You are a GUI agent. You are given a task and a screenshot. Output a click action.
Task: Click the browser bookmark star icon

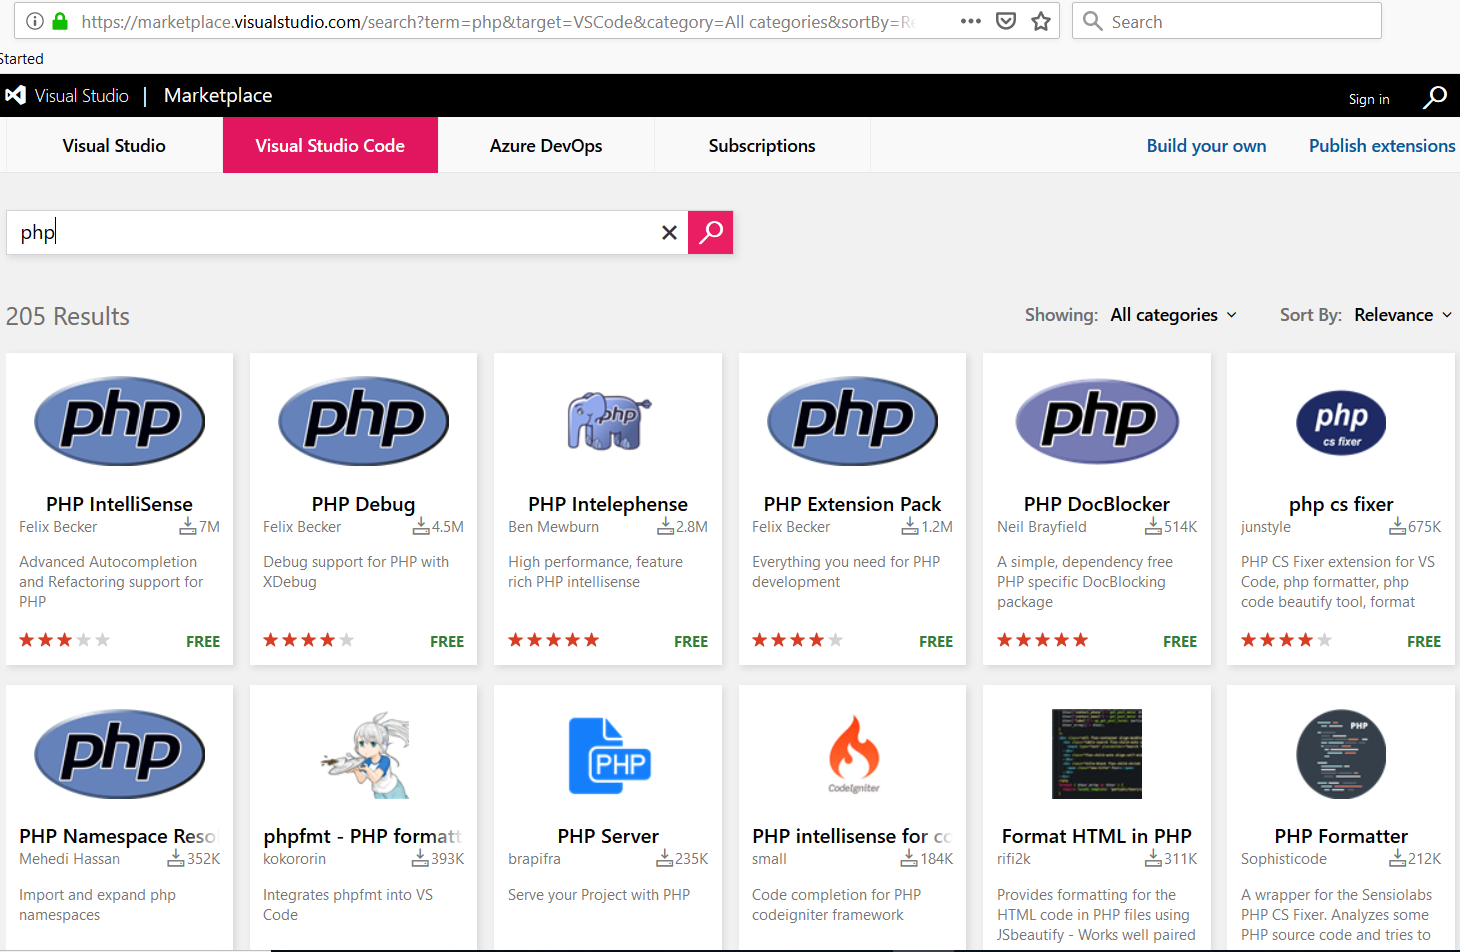click(1041, 21)
